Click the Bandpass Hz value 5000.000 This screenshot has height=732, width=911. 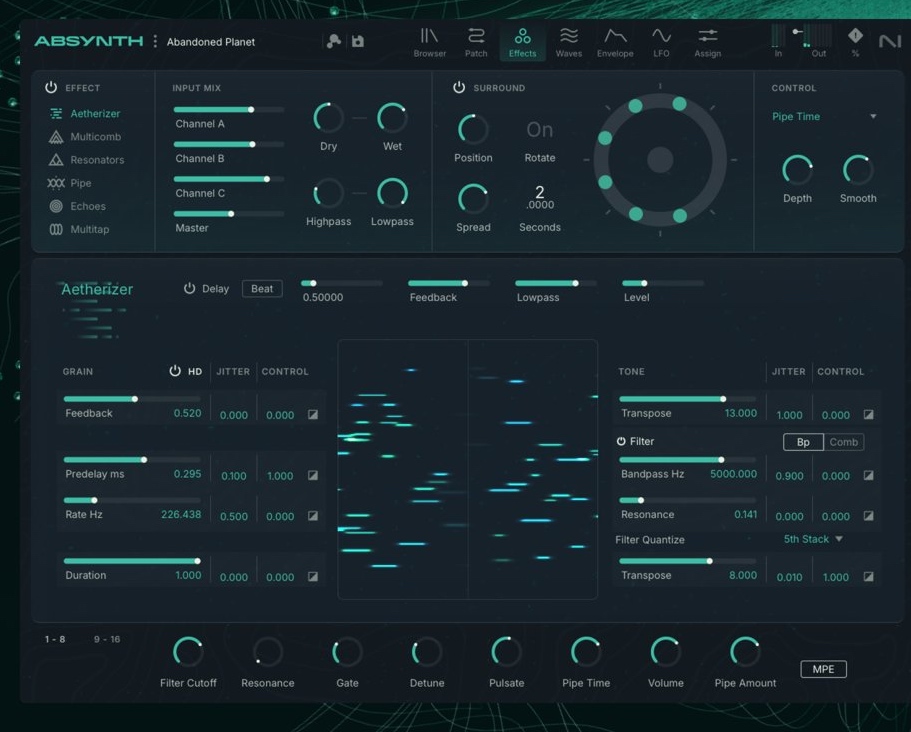pyautogui.click(x=733, y=474)
